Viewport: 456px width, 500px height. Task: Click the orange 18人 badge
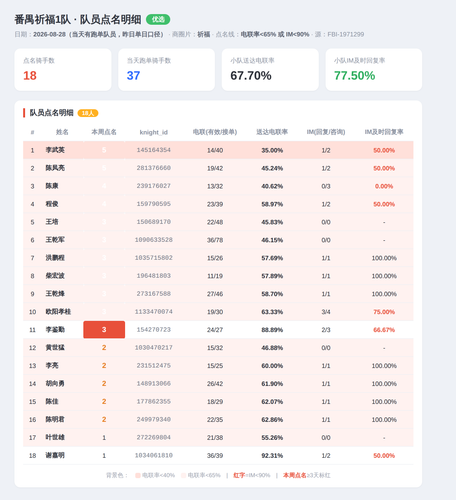(88, 113)
